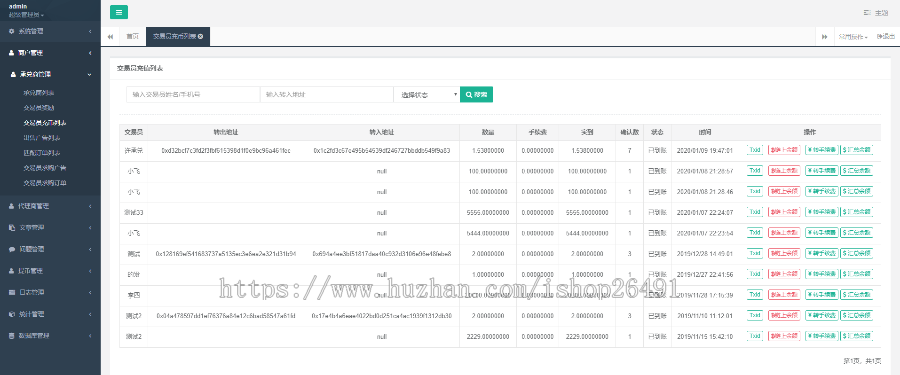Open 交易员求购广告 in the sidebar
This screenshot has height=375, width=900.
[x=45, y=168]
